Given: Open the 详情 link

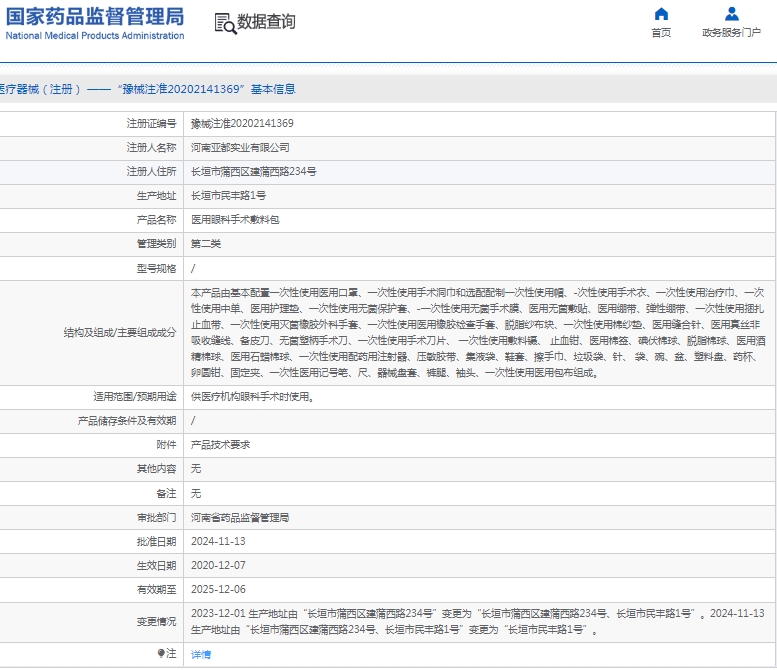Looking at the screenshot, I should pyautogui.click(x=201, y=654).
